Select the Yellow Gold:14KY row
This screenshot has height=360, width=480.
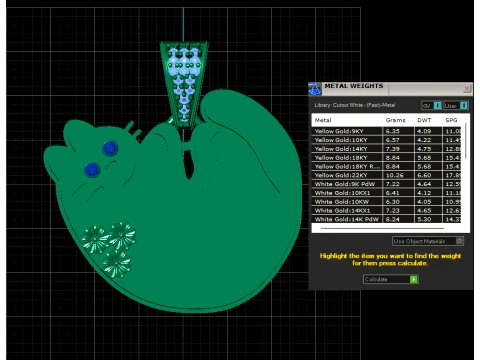coord(387,149)
